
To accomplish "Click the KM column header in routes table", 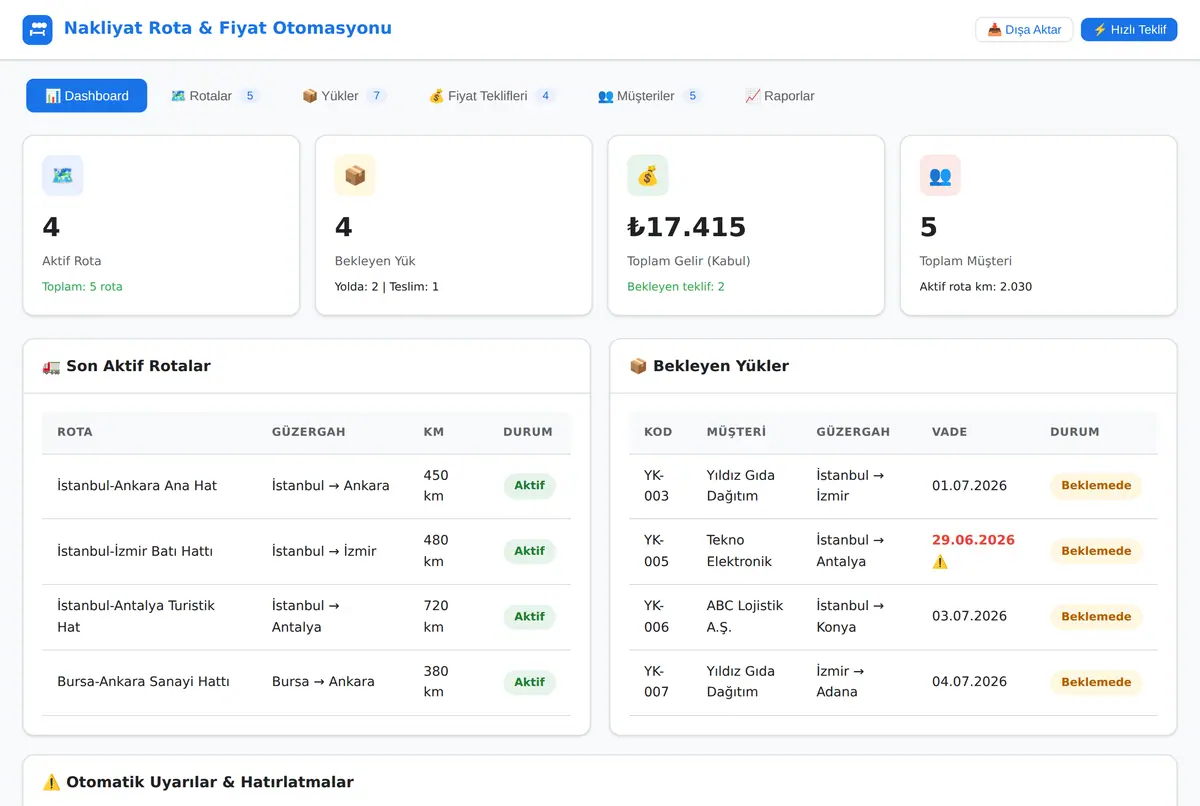I will [434, 432].
